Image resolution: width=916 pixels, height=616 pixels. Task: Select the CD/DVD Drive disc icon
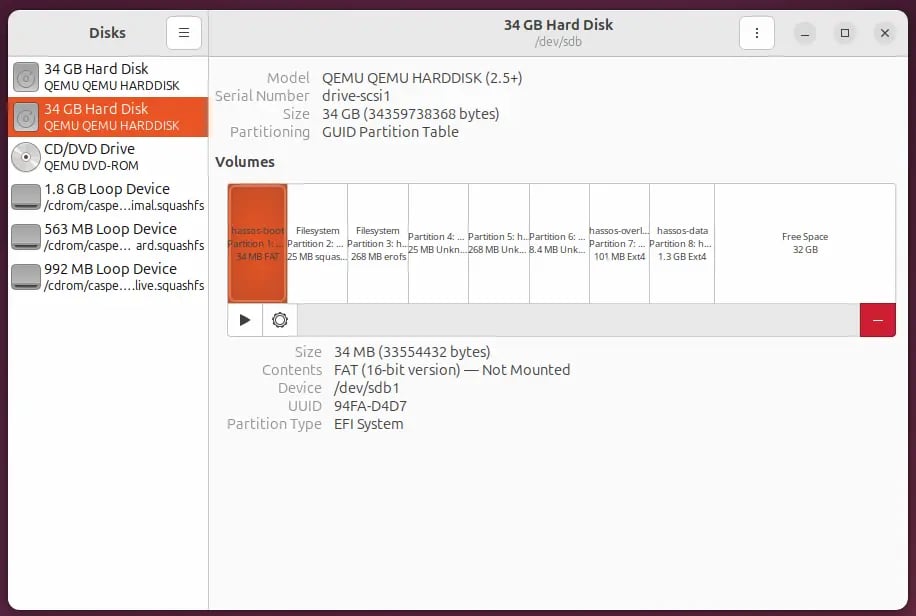[x=26, y=157]
